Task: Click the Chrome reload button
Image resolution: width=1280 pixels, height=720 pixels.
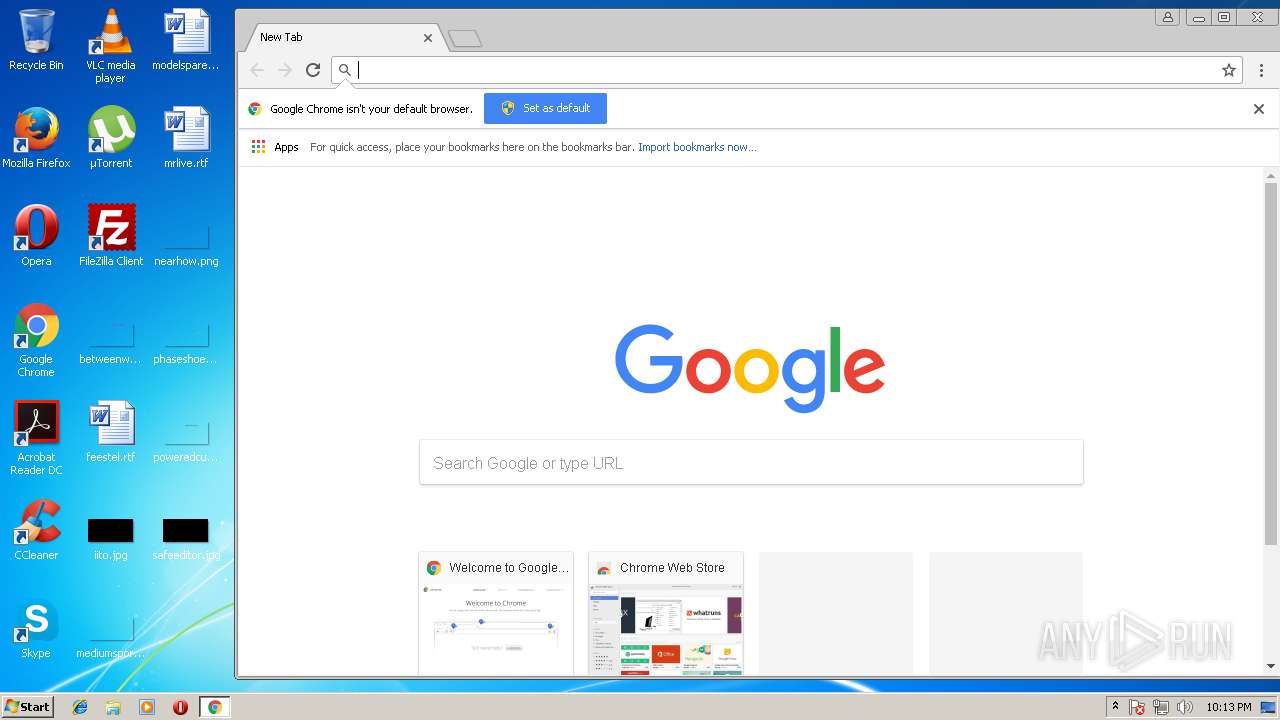Action: pos(313,70)
